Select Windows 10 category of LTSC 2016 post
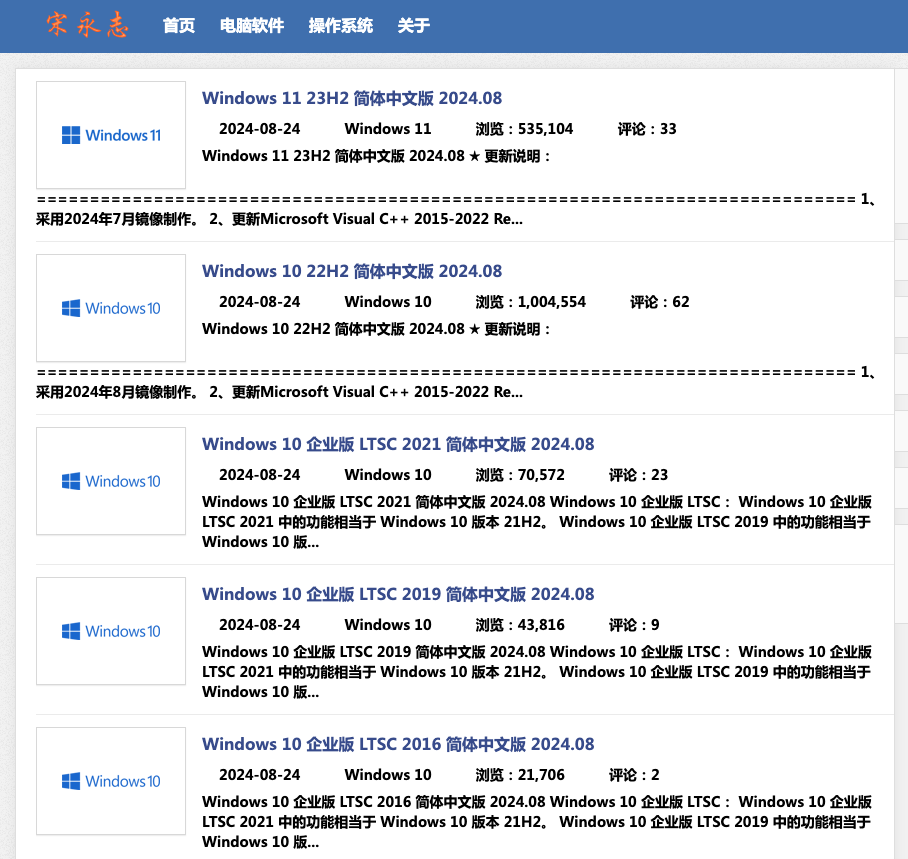 (x=388, y=775)
